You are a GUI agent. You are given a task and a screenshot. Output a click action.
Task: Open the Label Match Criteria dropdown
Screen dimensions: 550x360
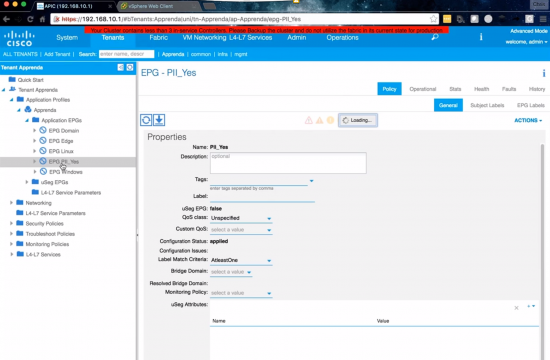269,261
